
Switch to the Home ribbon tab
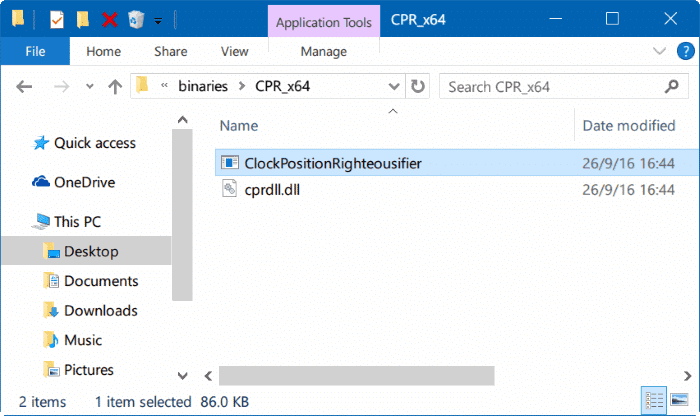[x=104, y=51]
